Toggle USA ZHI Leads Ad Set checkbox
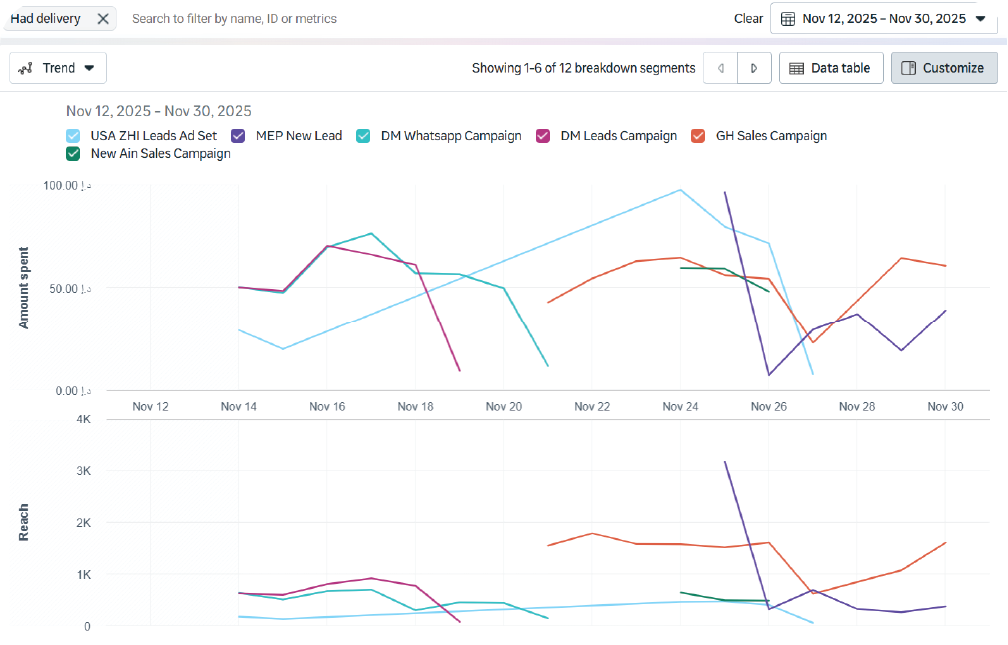Screen dimensions: 1008x645 pos(73,136)
